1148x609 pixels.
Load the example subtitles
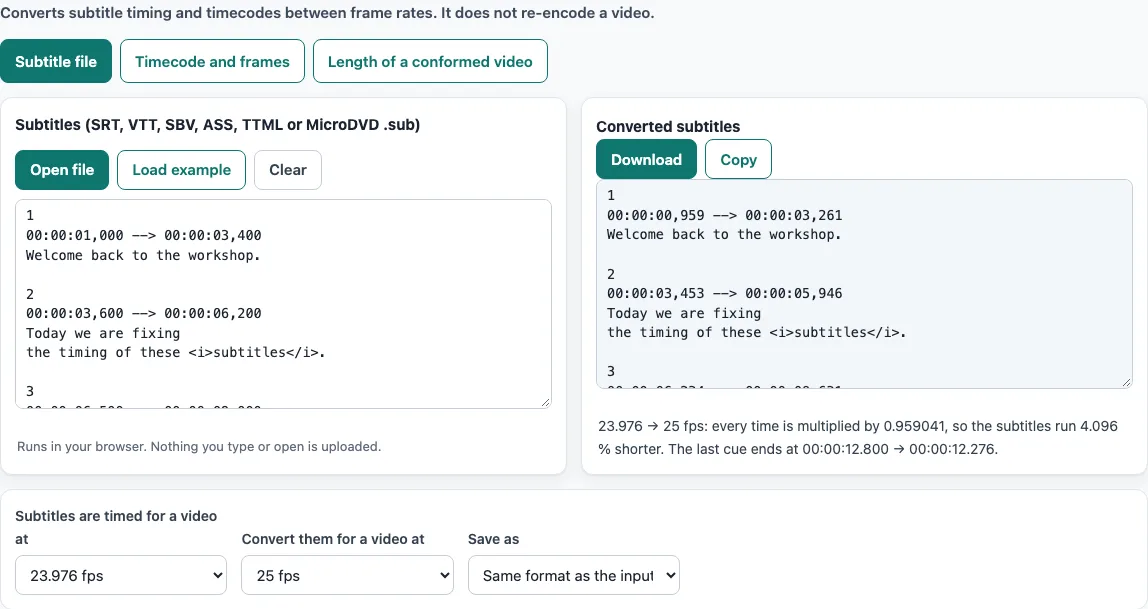pos(182,170)
